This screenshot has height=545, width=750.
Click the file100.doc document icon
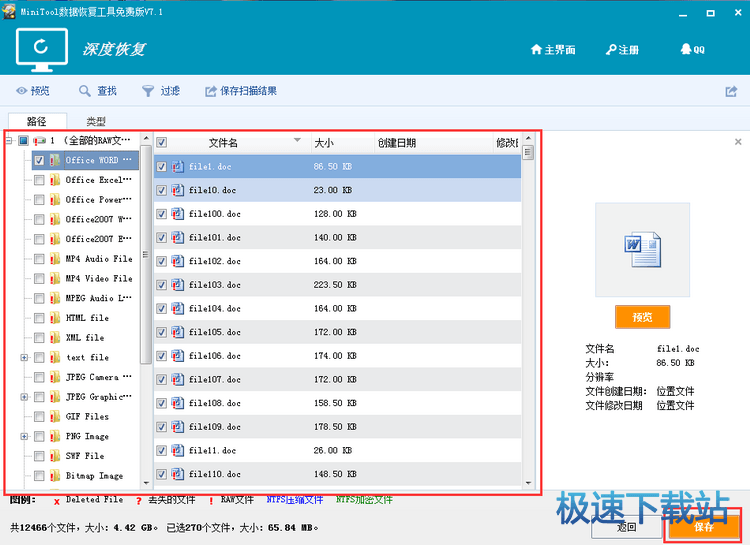(x=177, y=213)
